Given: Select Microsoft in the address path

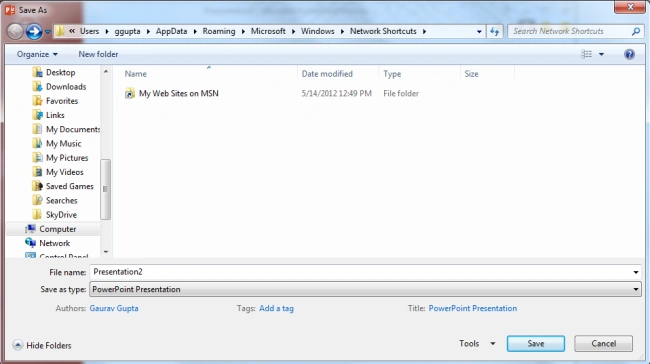Looking at the screenshot, I should pyautogui.click(x=268, y=32).
